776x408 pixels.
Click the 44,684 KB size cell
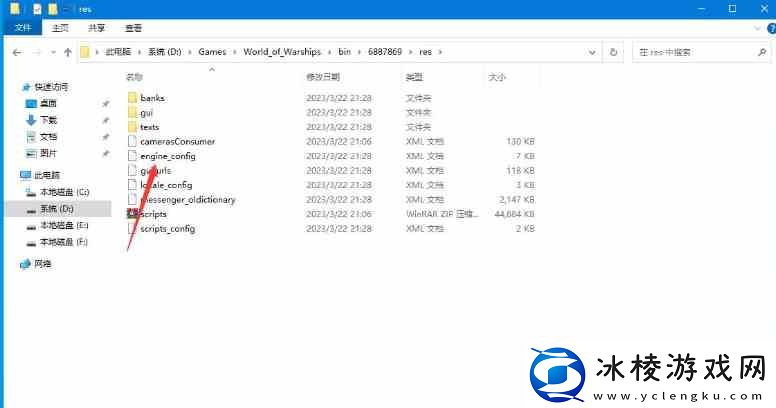(x=514, y=214)
